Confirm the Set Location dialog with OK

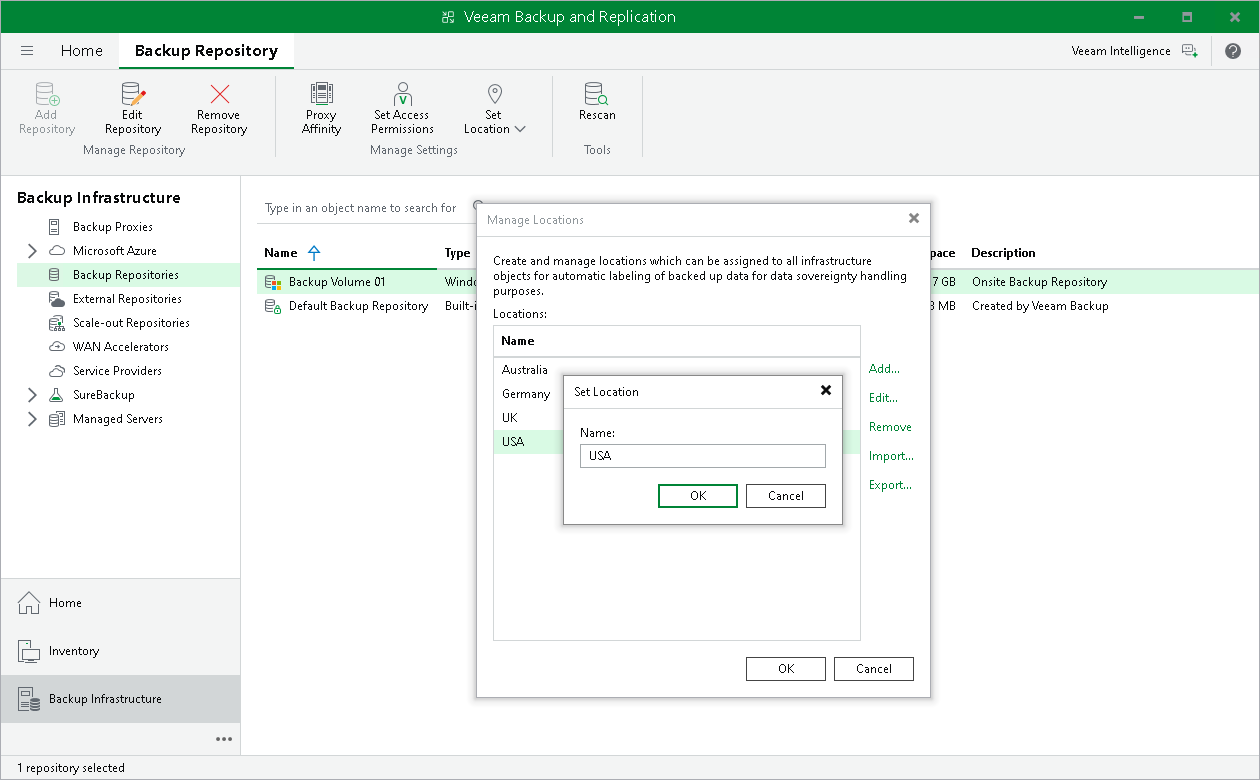(697, 495)
